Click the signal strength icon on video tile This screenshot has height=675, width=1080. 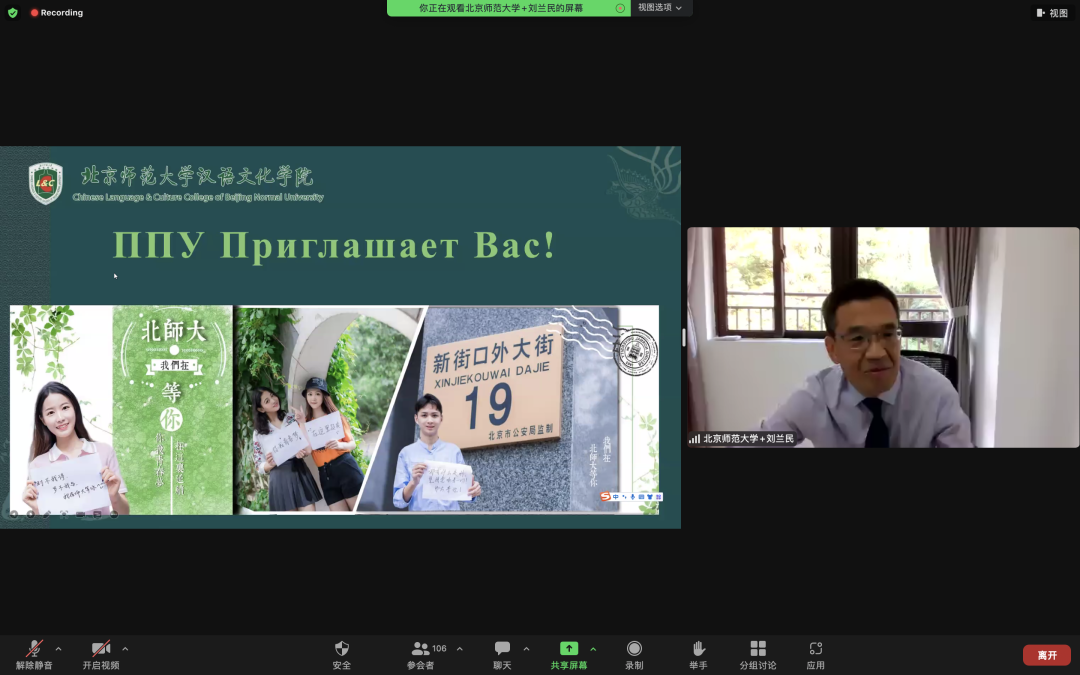694,439
